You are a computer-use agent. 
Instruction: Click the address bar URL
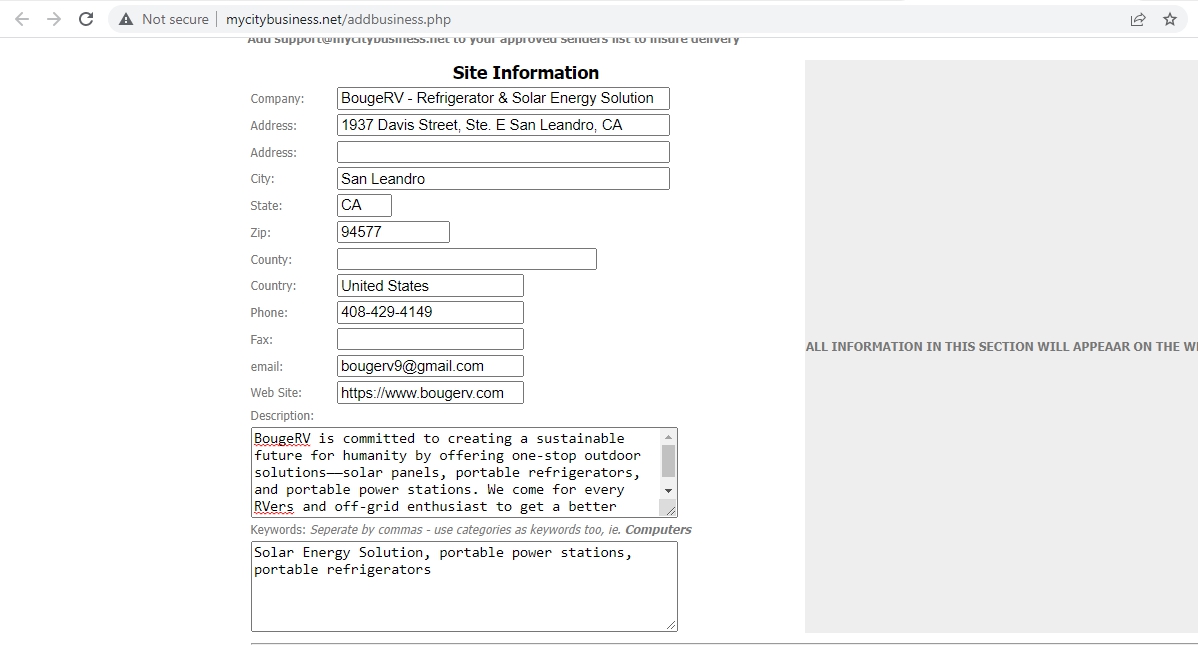coord(338,19)
